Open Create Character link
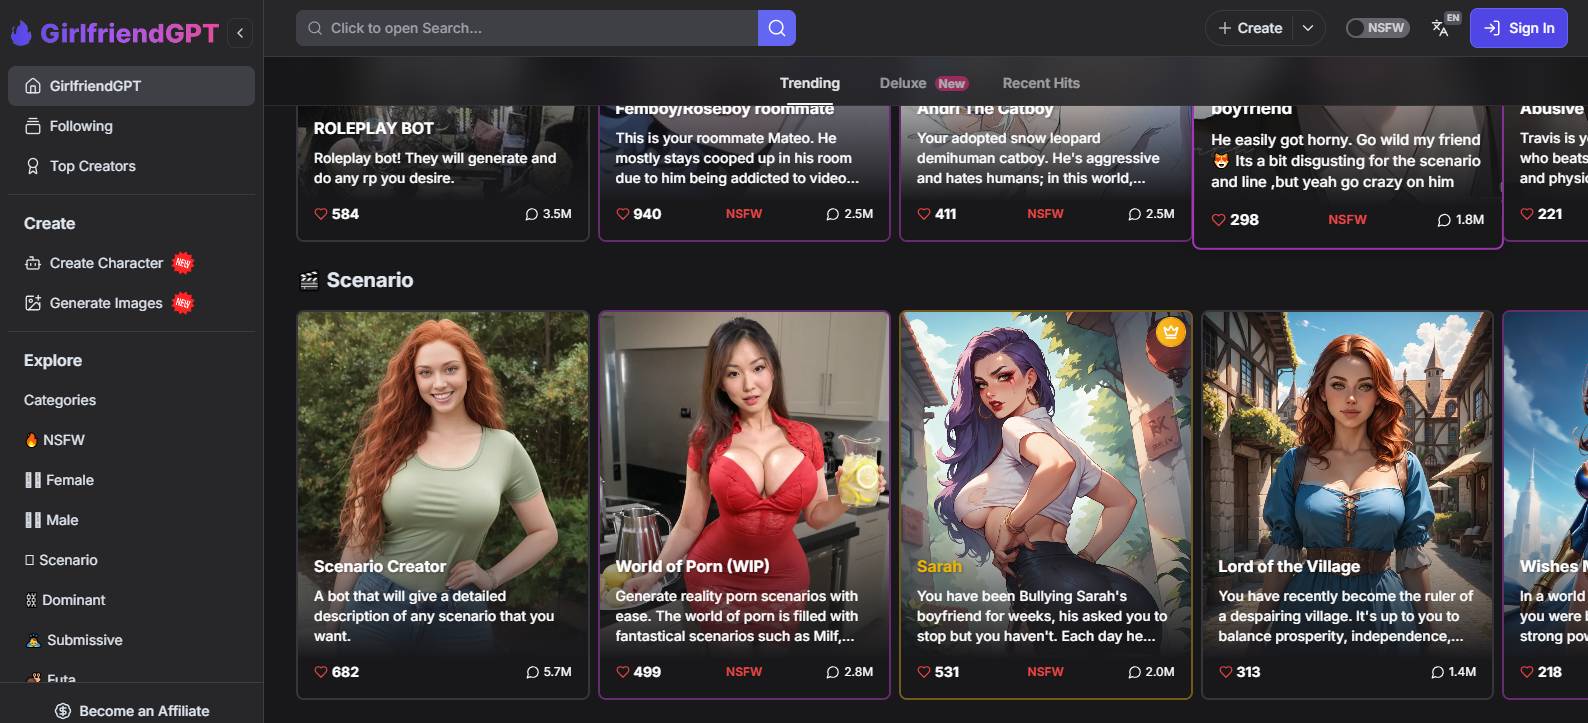The width and height of the screenshot is (1588, 723). (131, 263)
